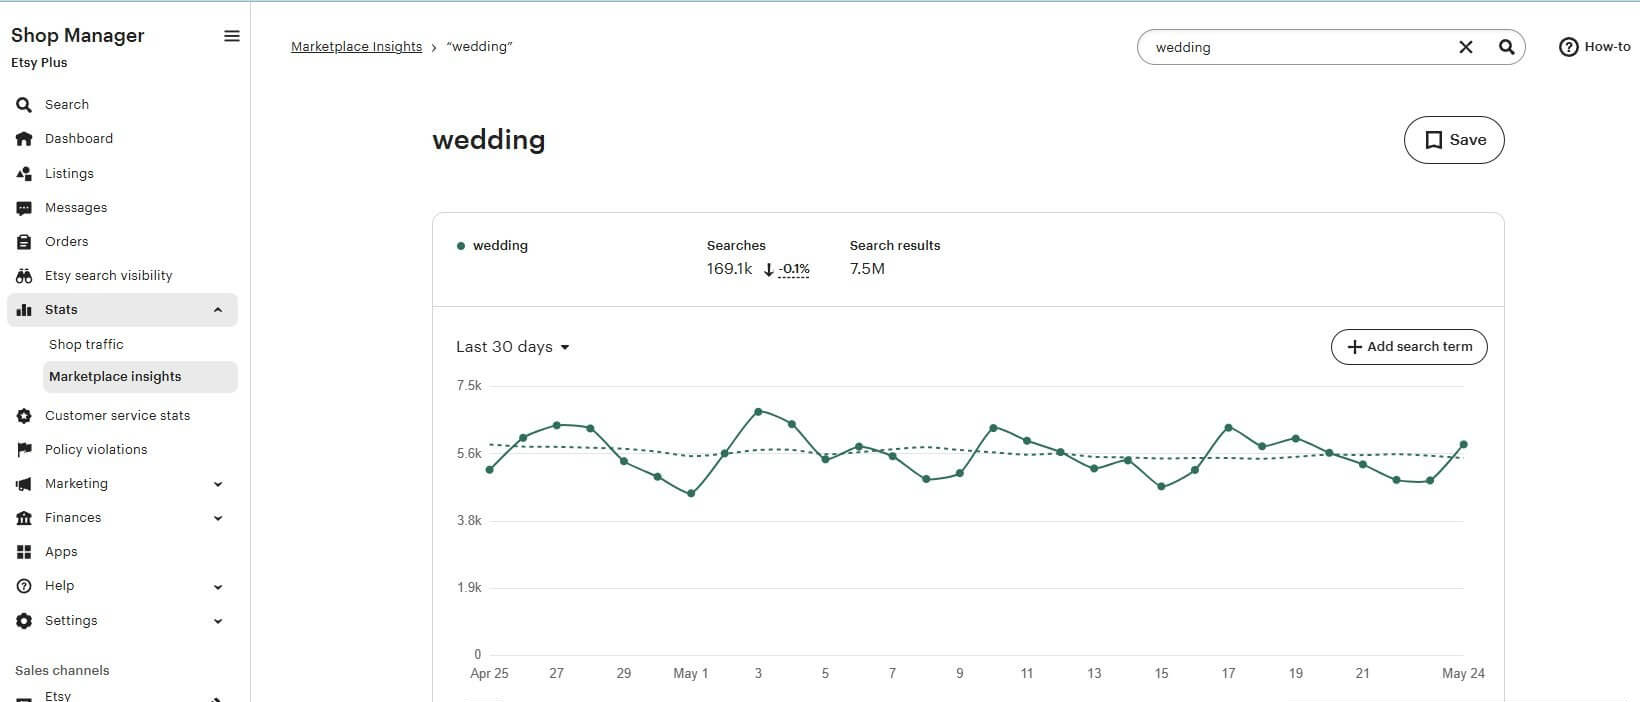Open Apps in the sidebar
Viewport: 1640px width, 702px height.
coord(61,552)
